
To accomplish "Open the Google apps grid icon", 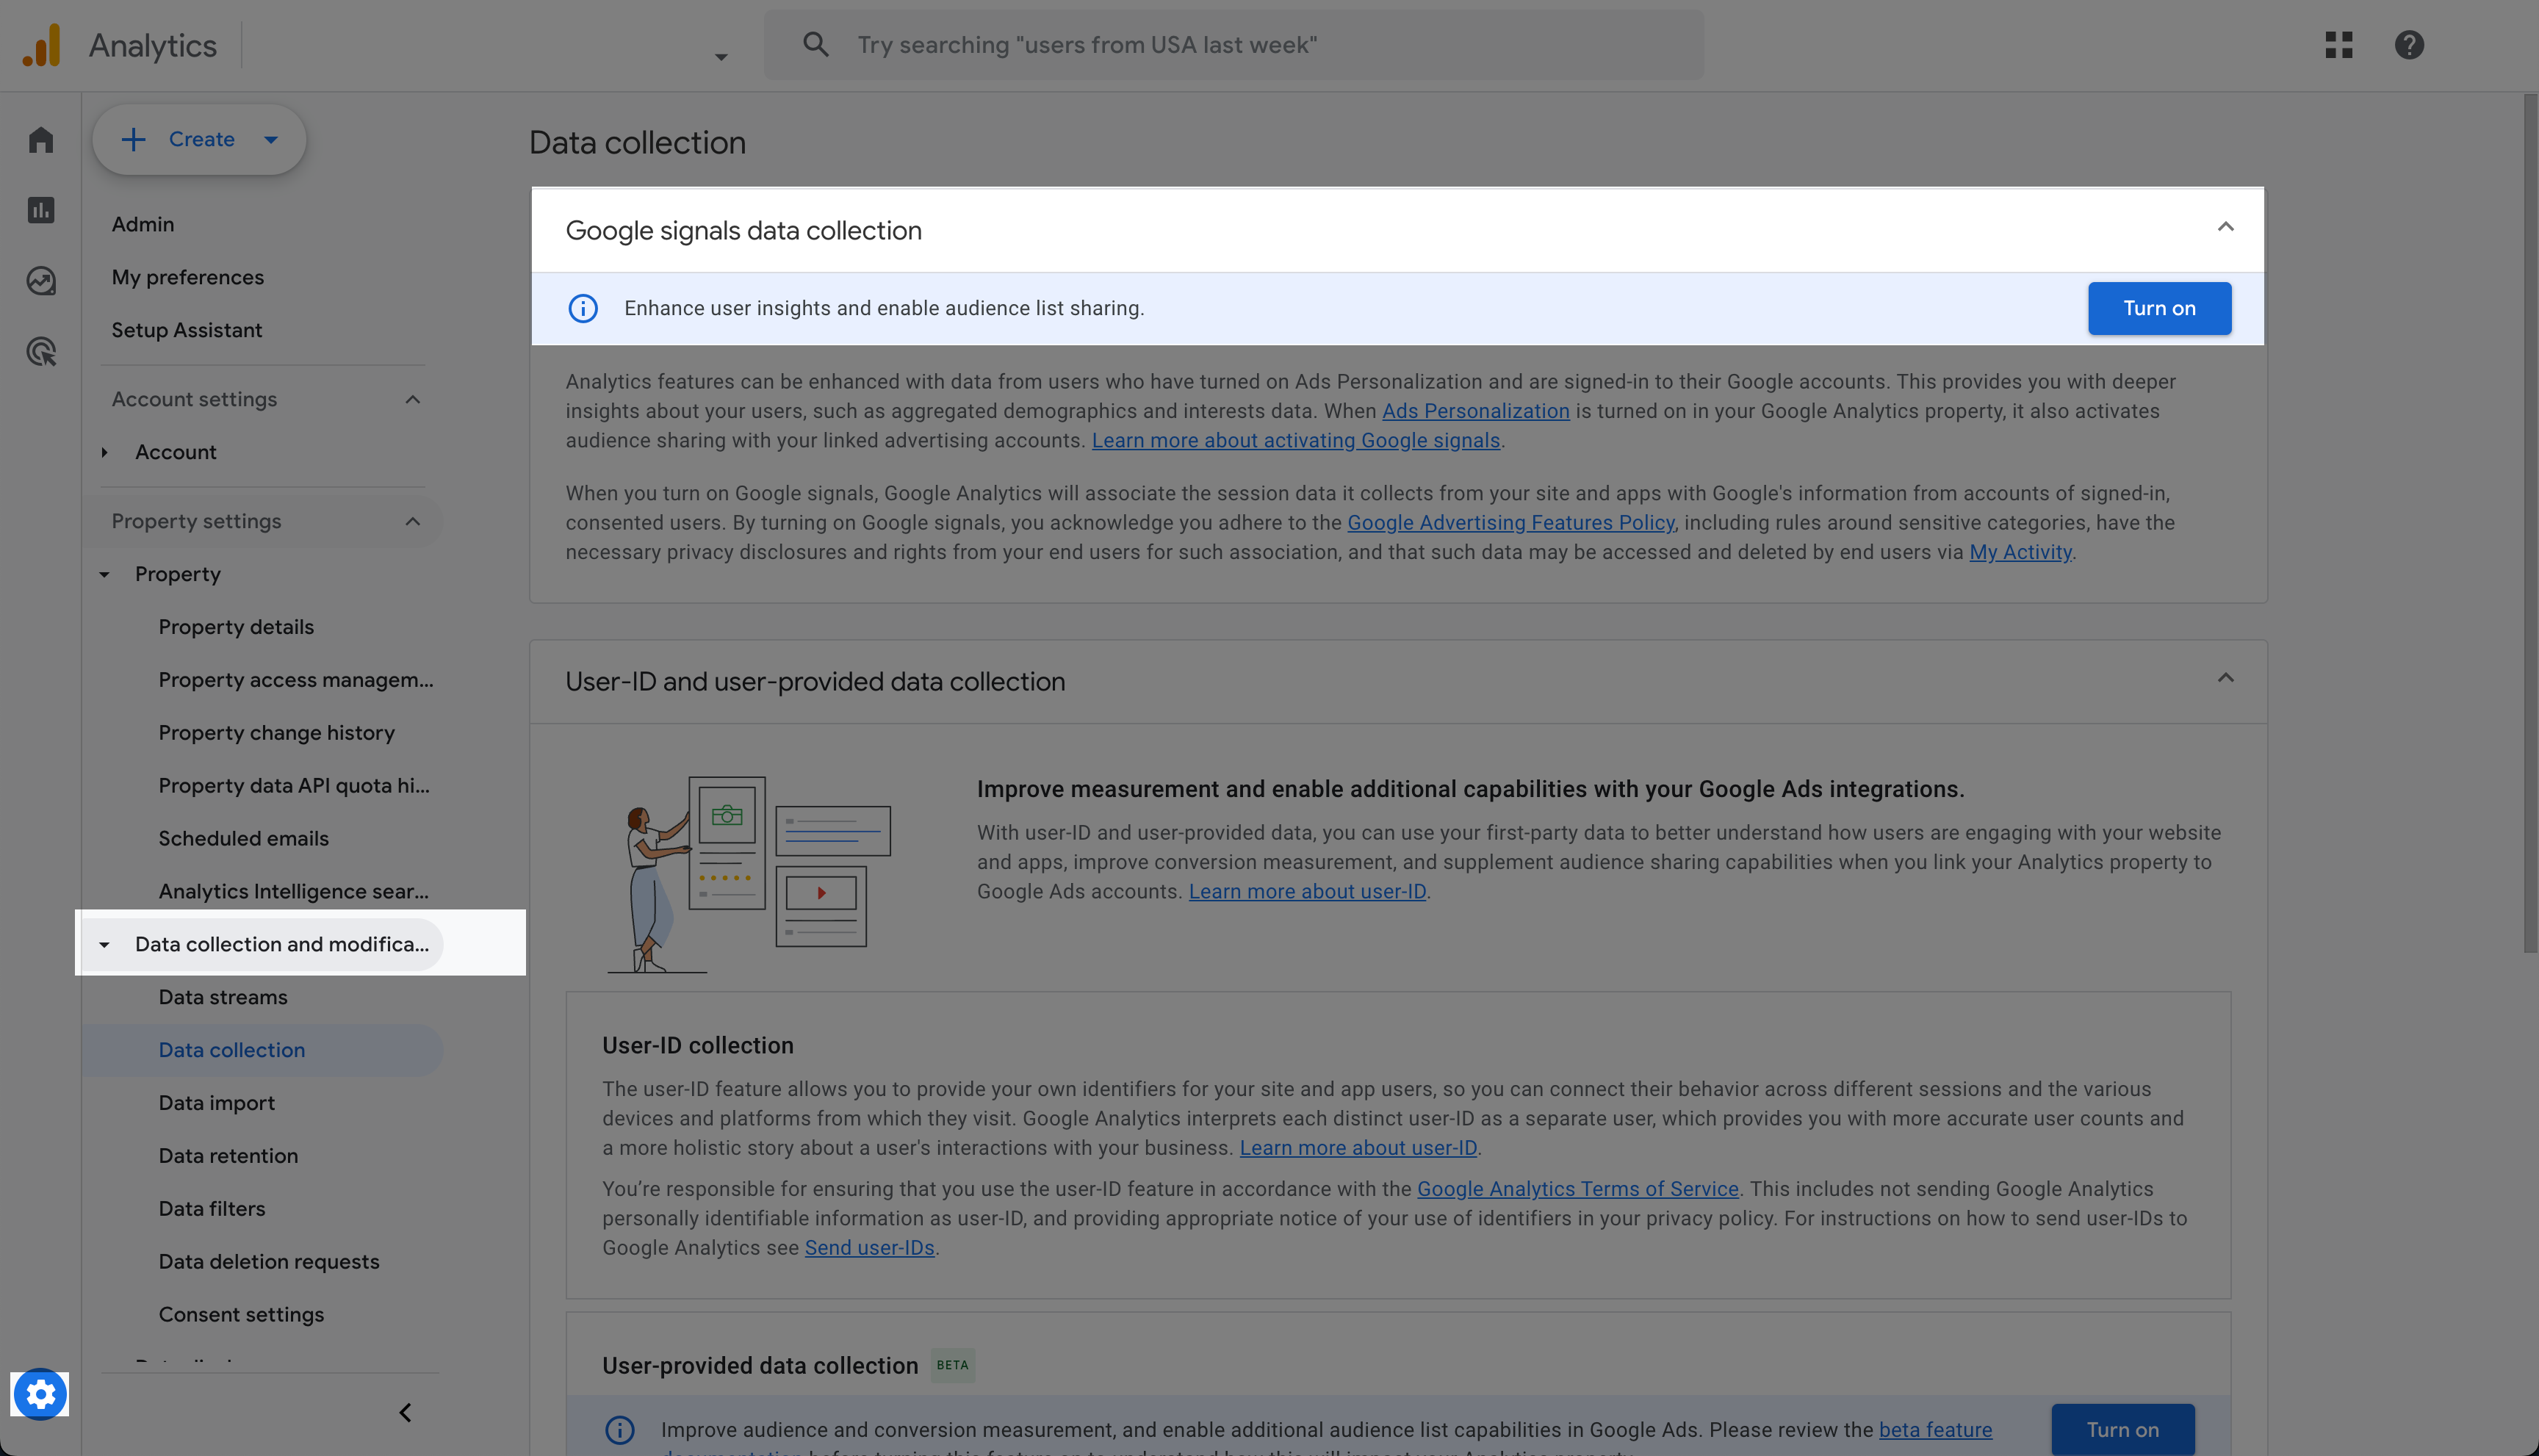I will click(x=2338, y=45).
